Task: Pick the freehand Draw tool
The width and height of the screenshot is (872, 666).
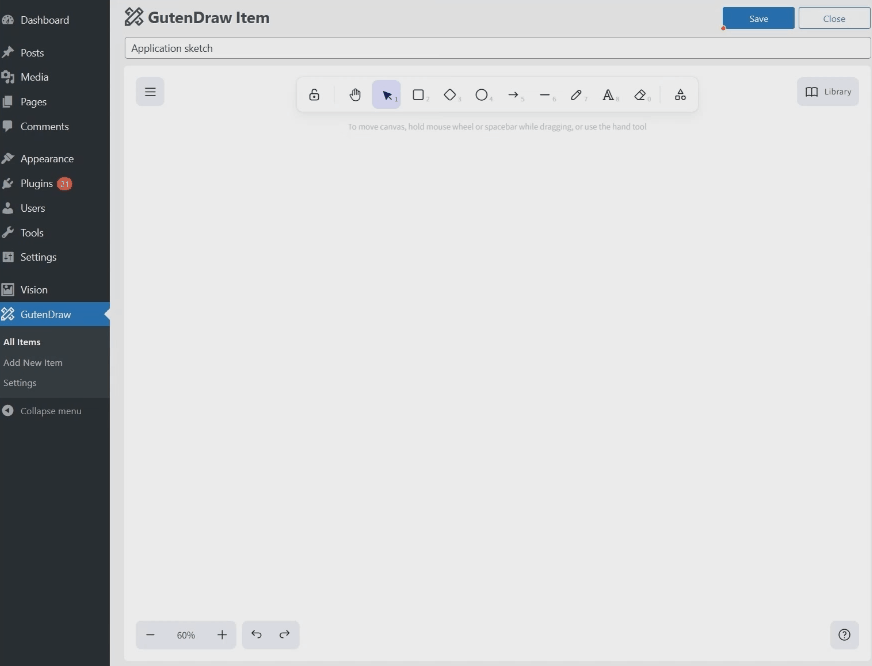Action: point(577,94)
